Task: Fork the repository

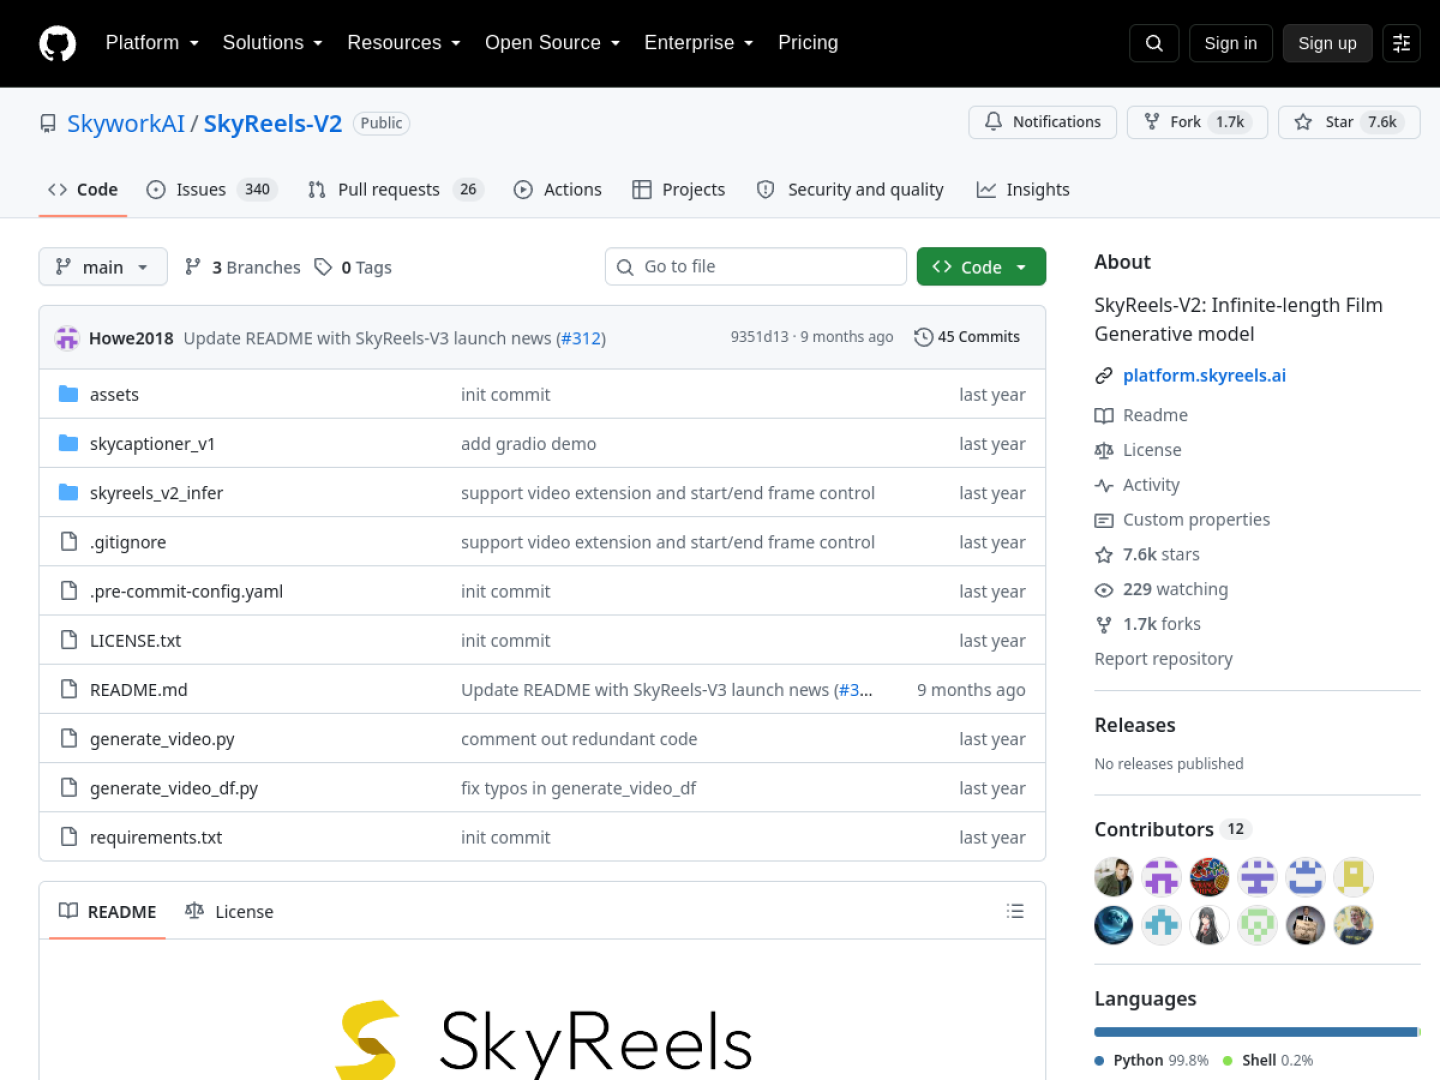Action: [1197, 122]
